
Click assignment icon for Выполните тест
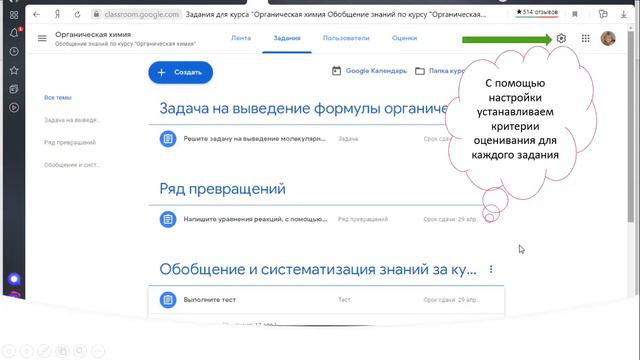tap(168, 300)
